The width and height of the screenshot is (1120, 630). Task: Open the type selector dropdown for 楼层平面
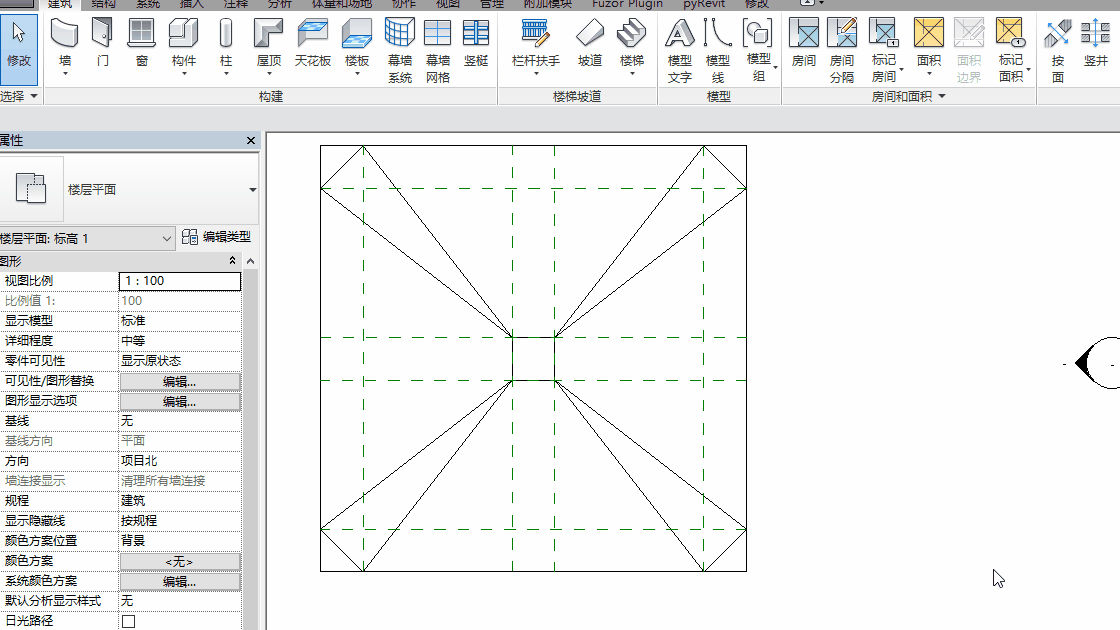pos(252,190)
